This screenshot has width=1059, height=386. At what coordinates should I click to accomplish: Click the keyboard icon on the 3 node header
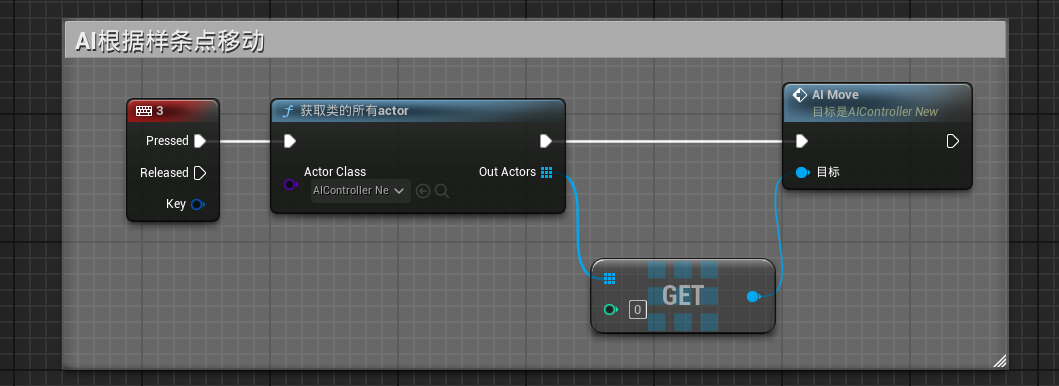144,111
